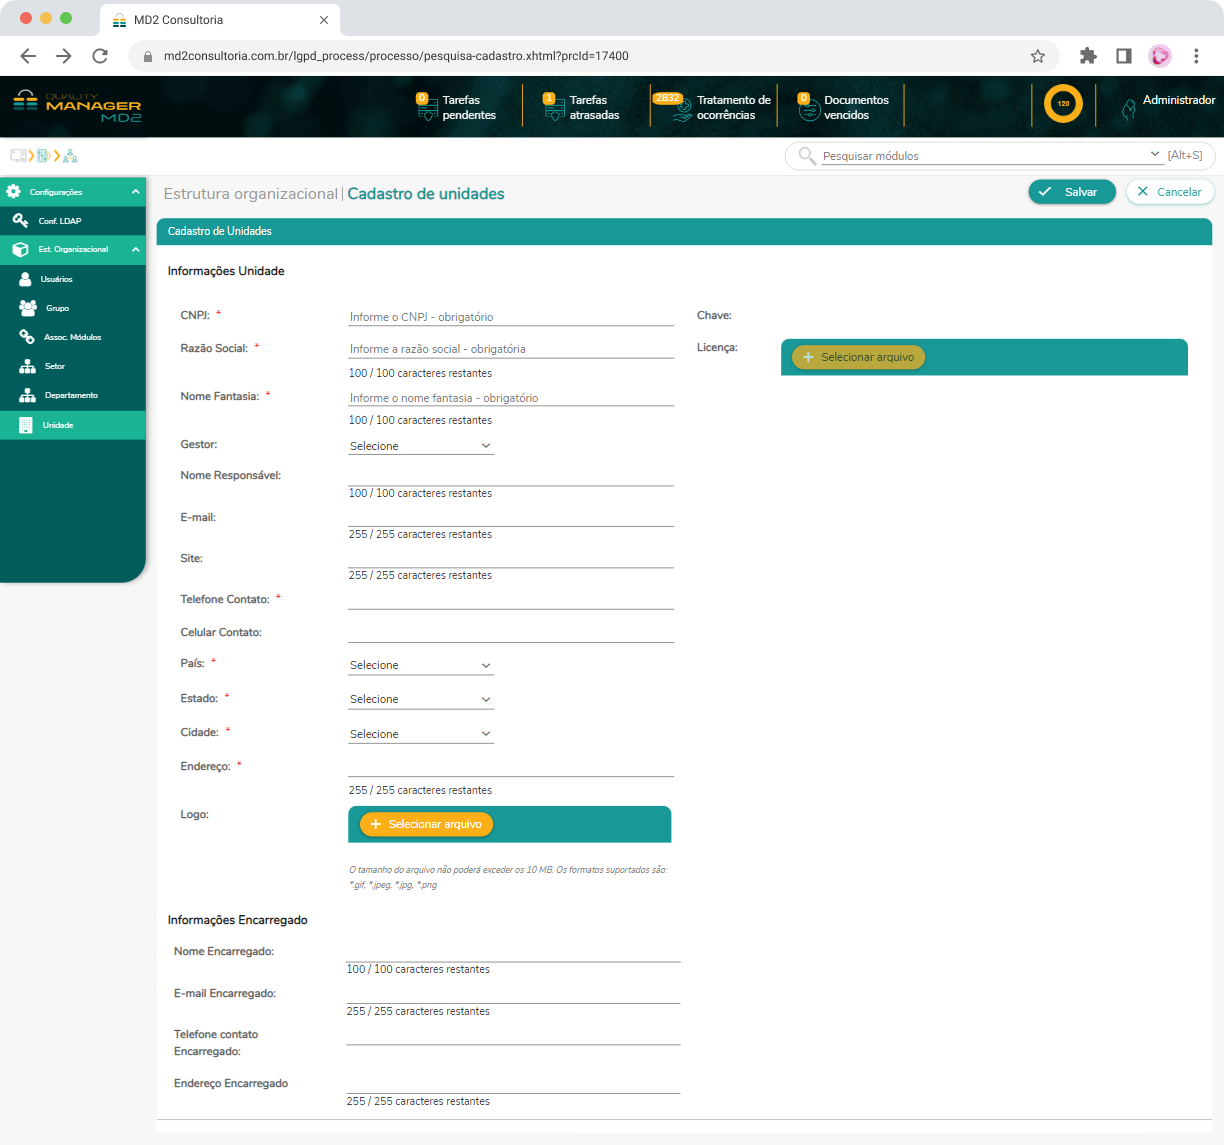
Task: Click Selecionar arquivo for Logo upload
Action: click(426, 824)
